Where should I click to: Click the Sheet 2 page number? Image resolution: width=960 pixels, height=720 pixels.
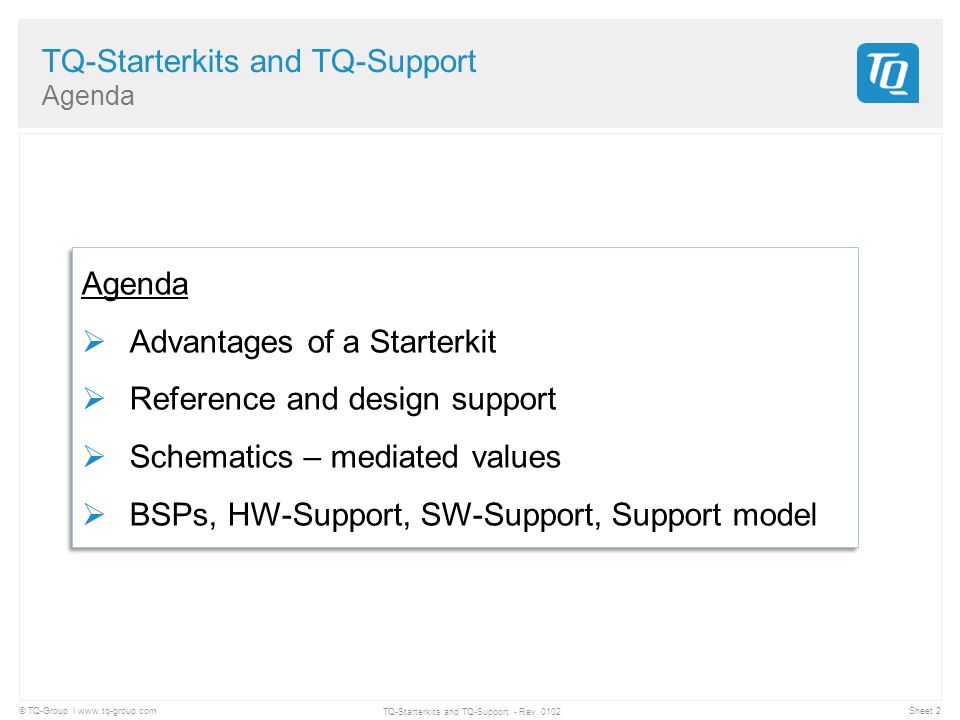click(x=924, y=711)
